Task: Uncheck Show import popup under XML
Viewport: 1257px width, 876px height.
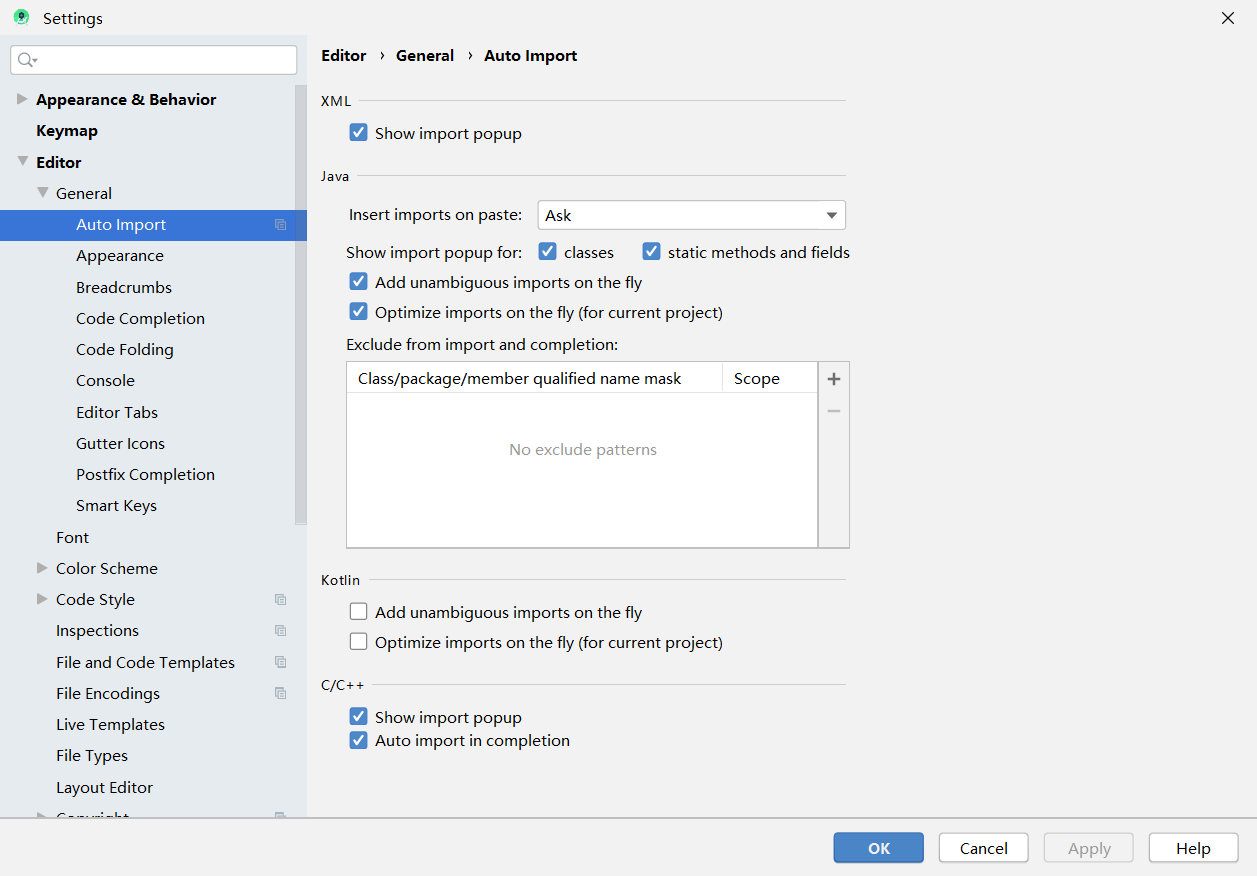Action: (x=358, y=132)
